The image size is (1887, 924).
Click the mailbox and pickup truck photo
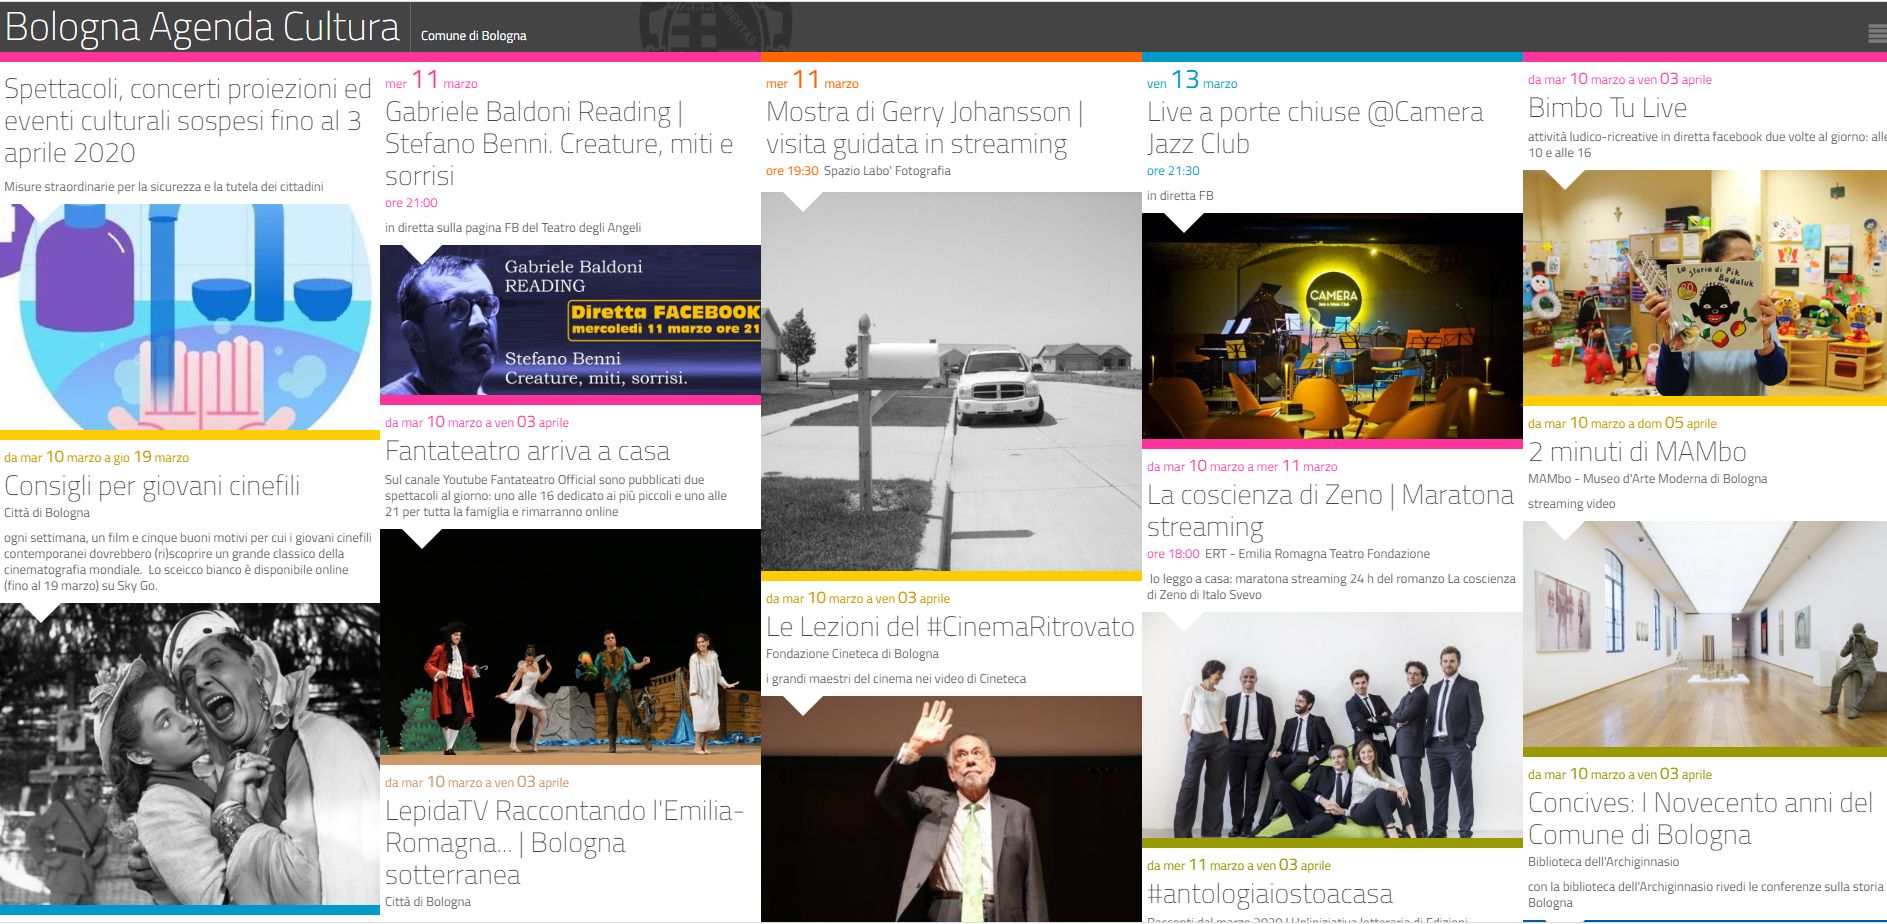(951, 381)
